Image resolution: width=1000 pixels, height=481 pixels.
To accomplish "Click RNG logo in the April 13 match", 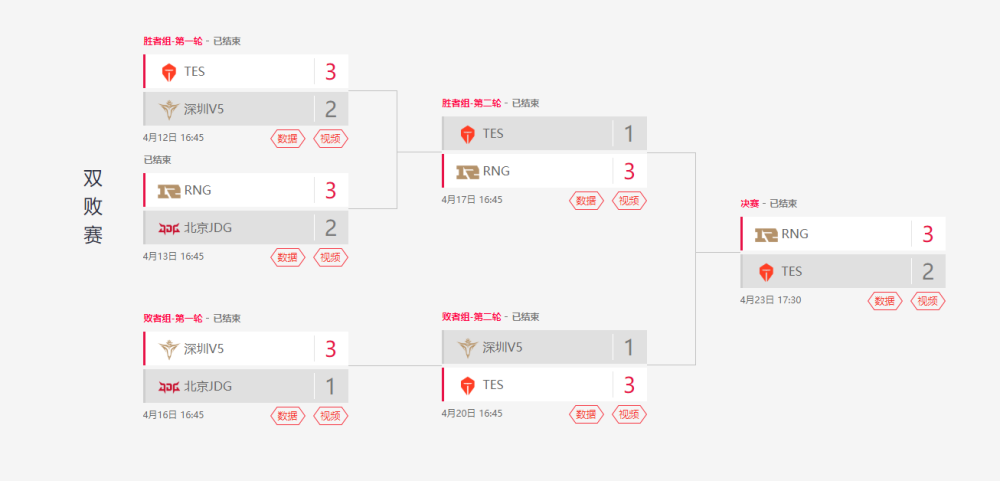I will click(169, 190).
